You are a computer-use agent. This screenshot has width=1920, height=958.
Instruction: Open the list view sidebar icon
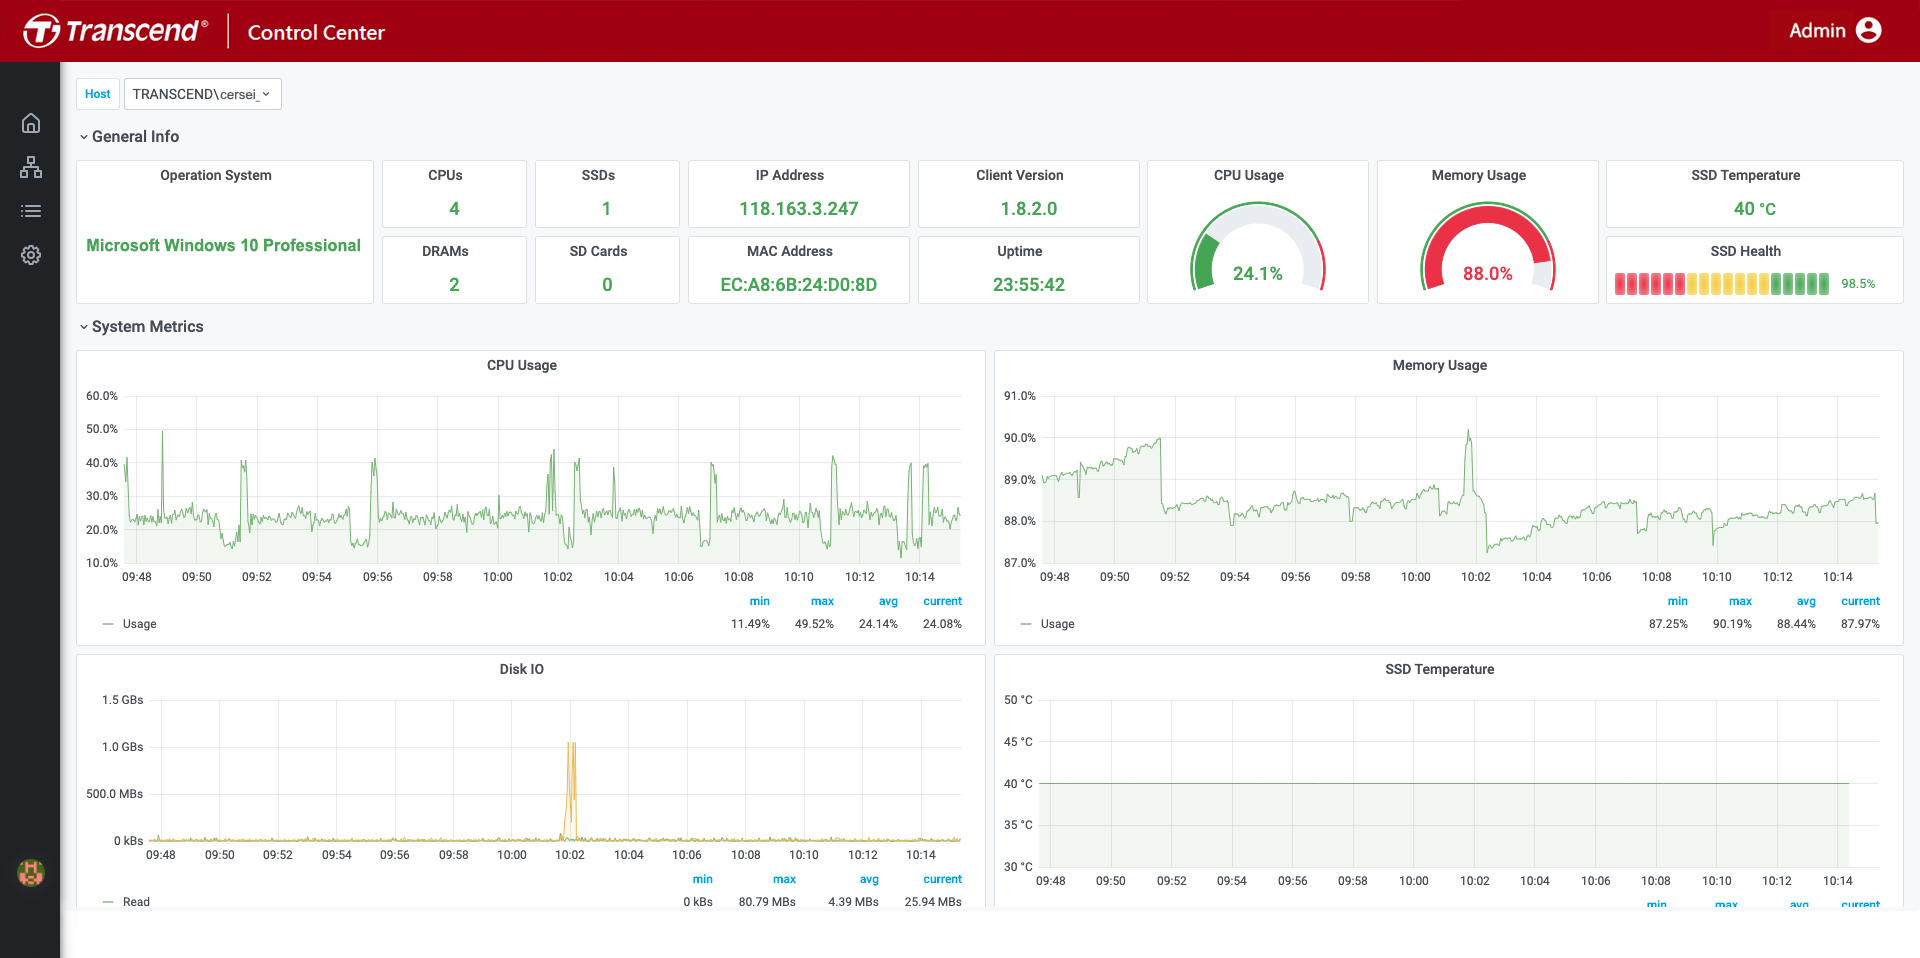(31, 211)
